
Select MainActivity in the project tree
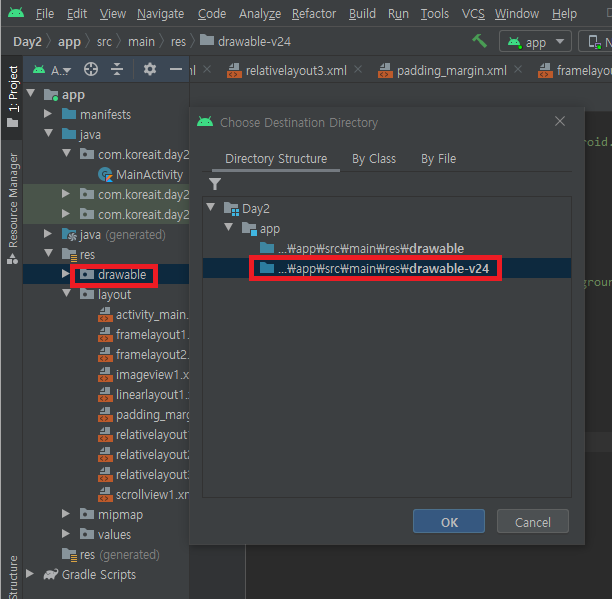point(141,174)
